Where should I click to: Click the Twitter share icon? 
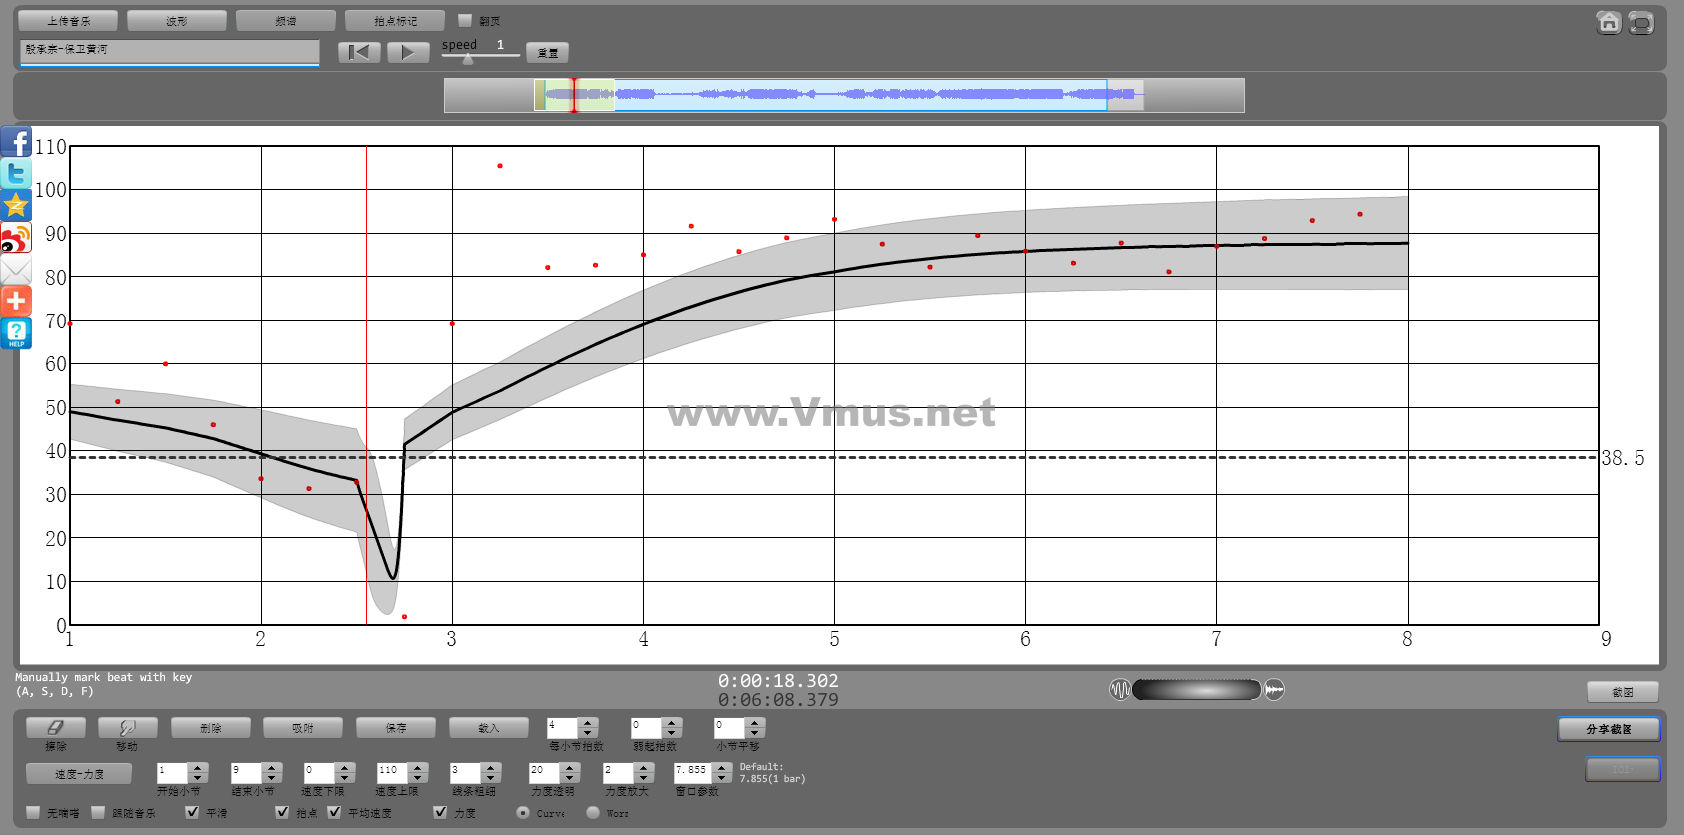tap(16, 174)
